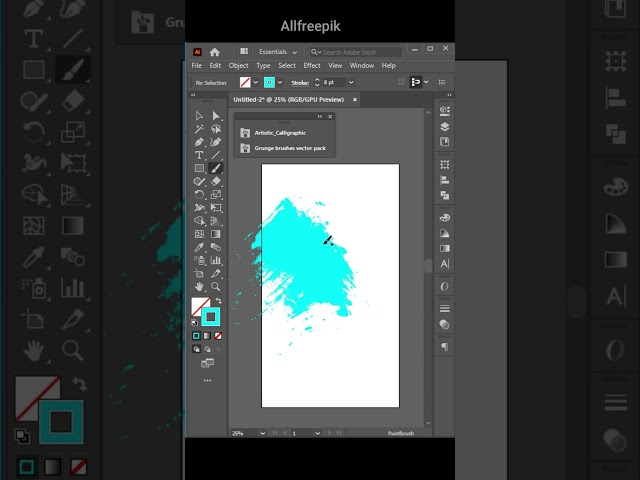Reset to default fill and stroke

pyautogui.click(x=195, y=323)
